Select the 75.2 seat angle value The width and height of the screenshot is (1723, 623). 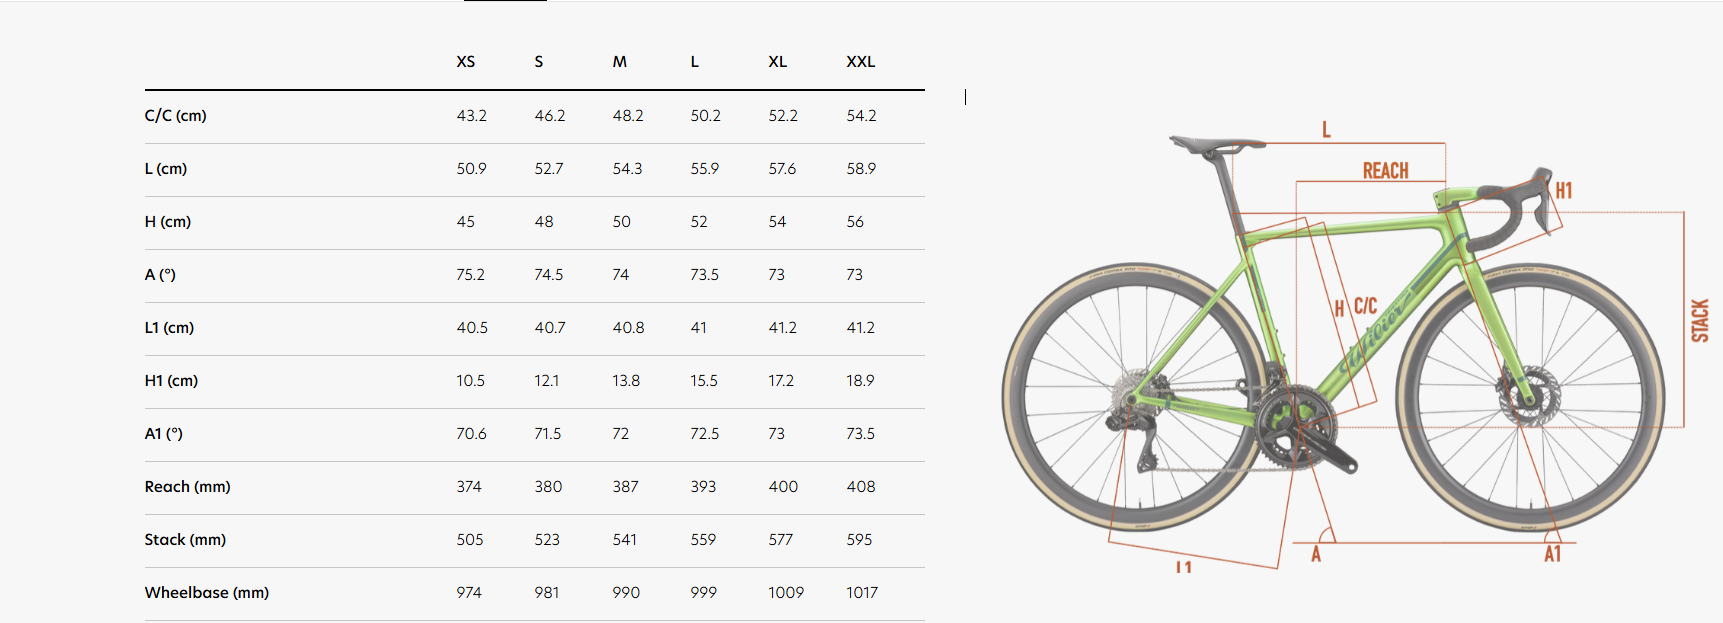471,275
